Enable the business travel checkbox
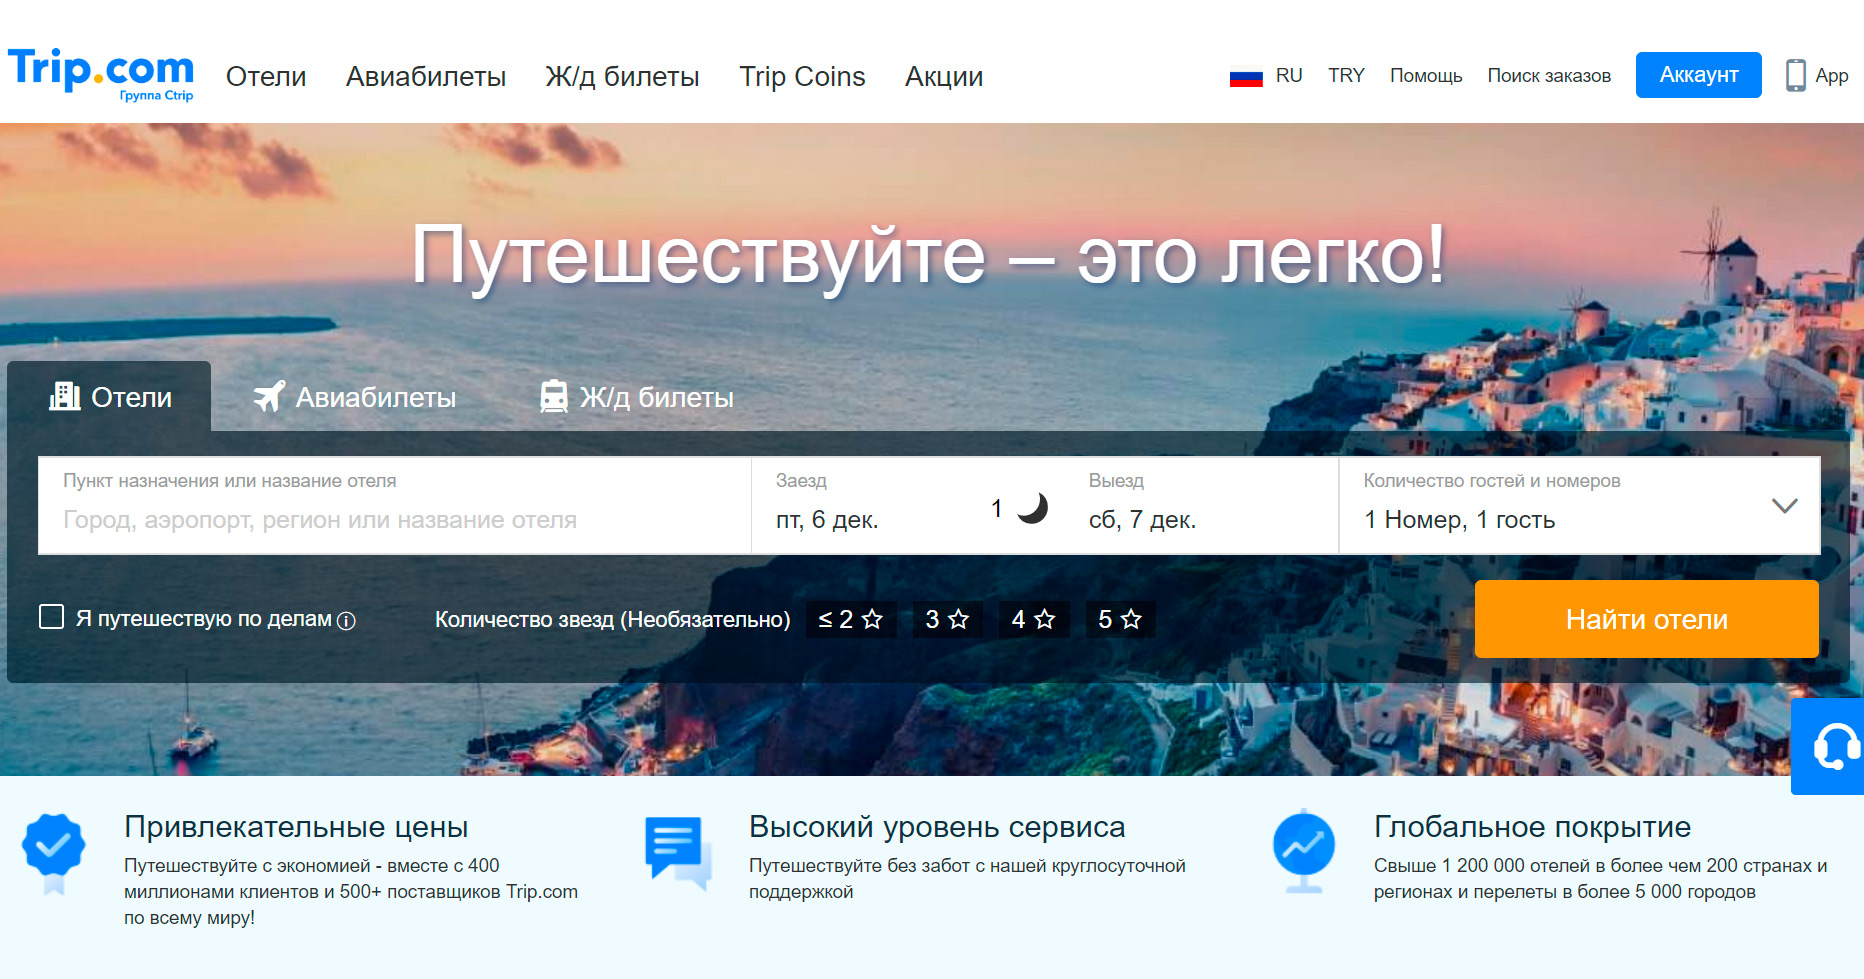This screenshot has width=1864, height=979. point(51,617)
